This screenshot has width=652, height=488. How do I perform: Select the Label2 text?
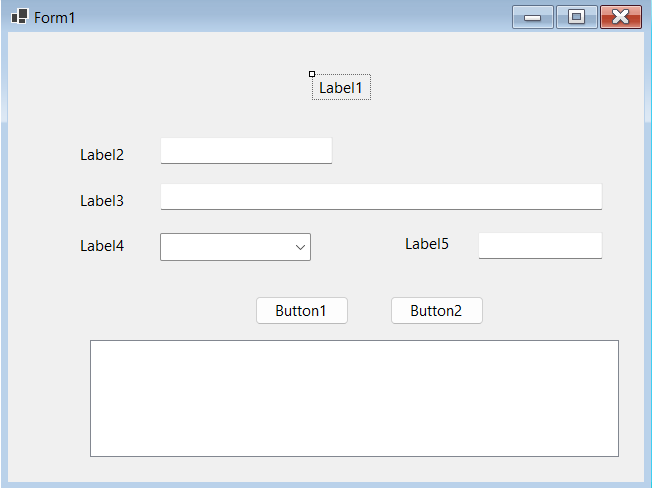(102, 155)
